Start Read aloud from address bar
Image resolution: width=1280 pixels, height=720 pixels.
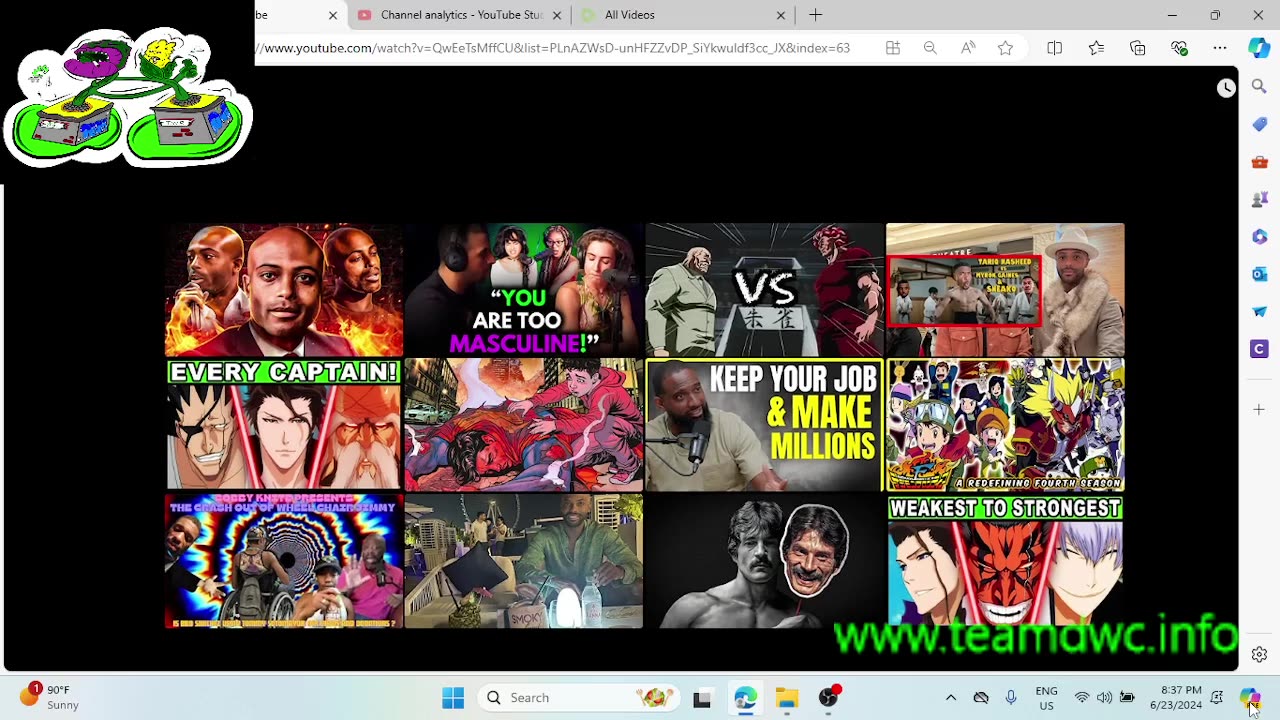(968, 48)
